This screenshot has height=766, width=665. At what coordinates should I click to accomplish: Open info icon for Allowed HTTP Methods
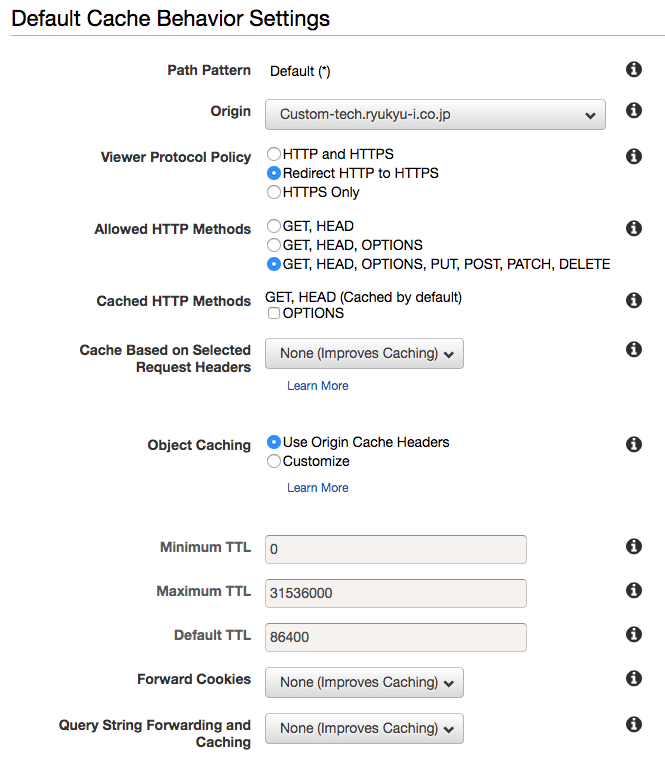633,228
